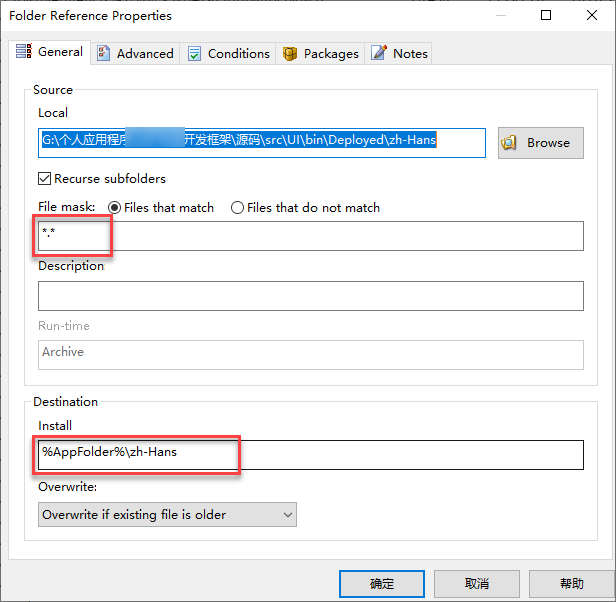Click the Advanced tab icon
This screenshot has width=616, height=602.
(103, 53)
